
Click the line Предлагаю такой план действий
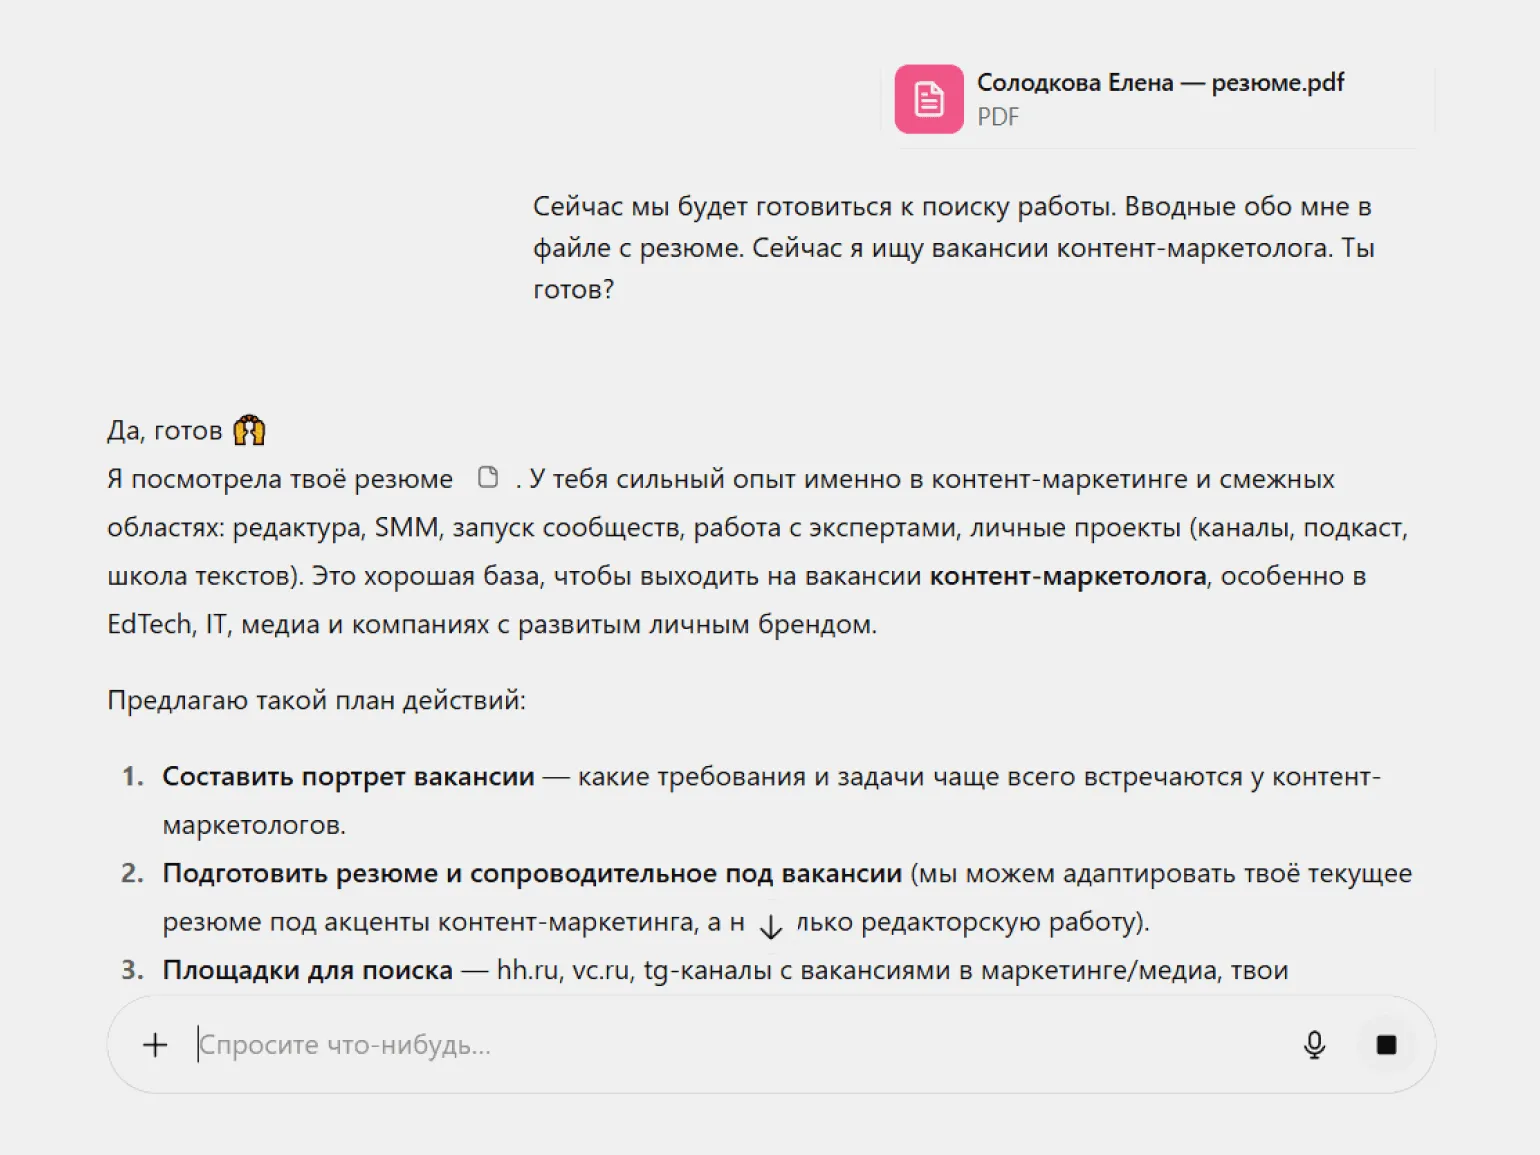(x=316, y=700)
